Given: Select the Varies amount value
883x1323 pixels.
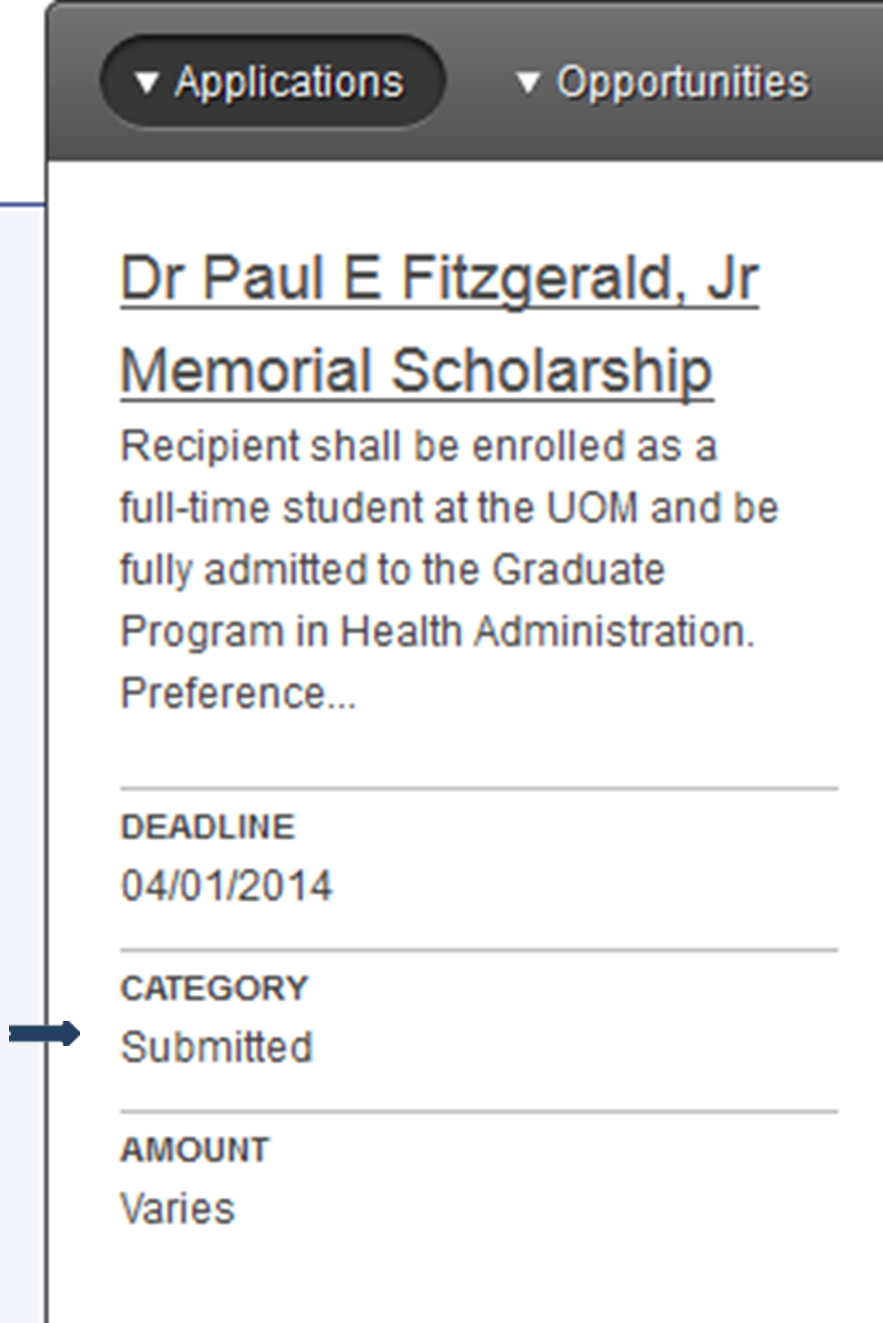Looking at the screenshot, I should (178, 1208).
